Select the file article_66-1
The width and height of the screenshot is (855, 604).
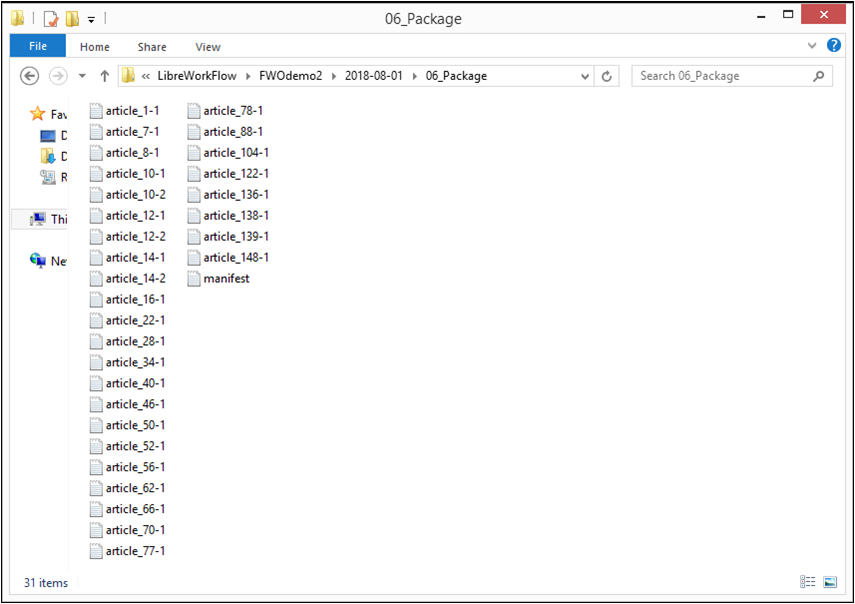[128, 509]
